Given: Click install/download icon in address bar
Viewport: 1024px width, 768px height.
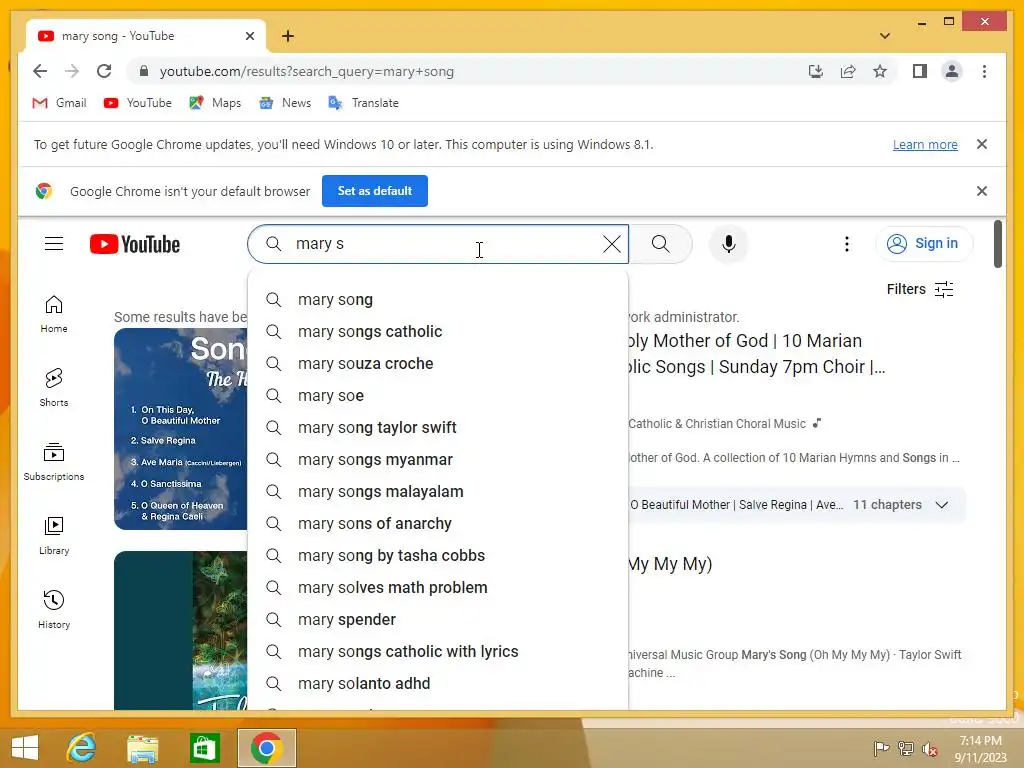Looking at the screenshot, I should tap(816, 71).
